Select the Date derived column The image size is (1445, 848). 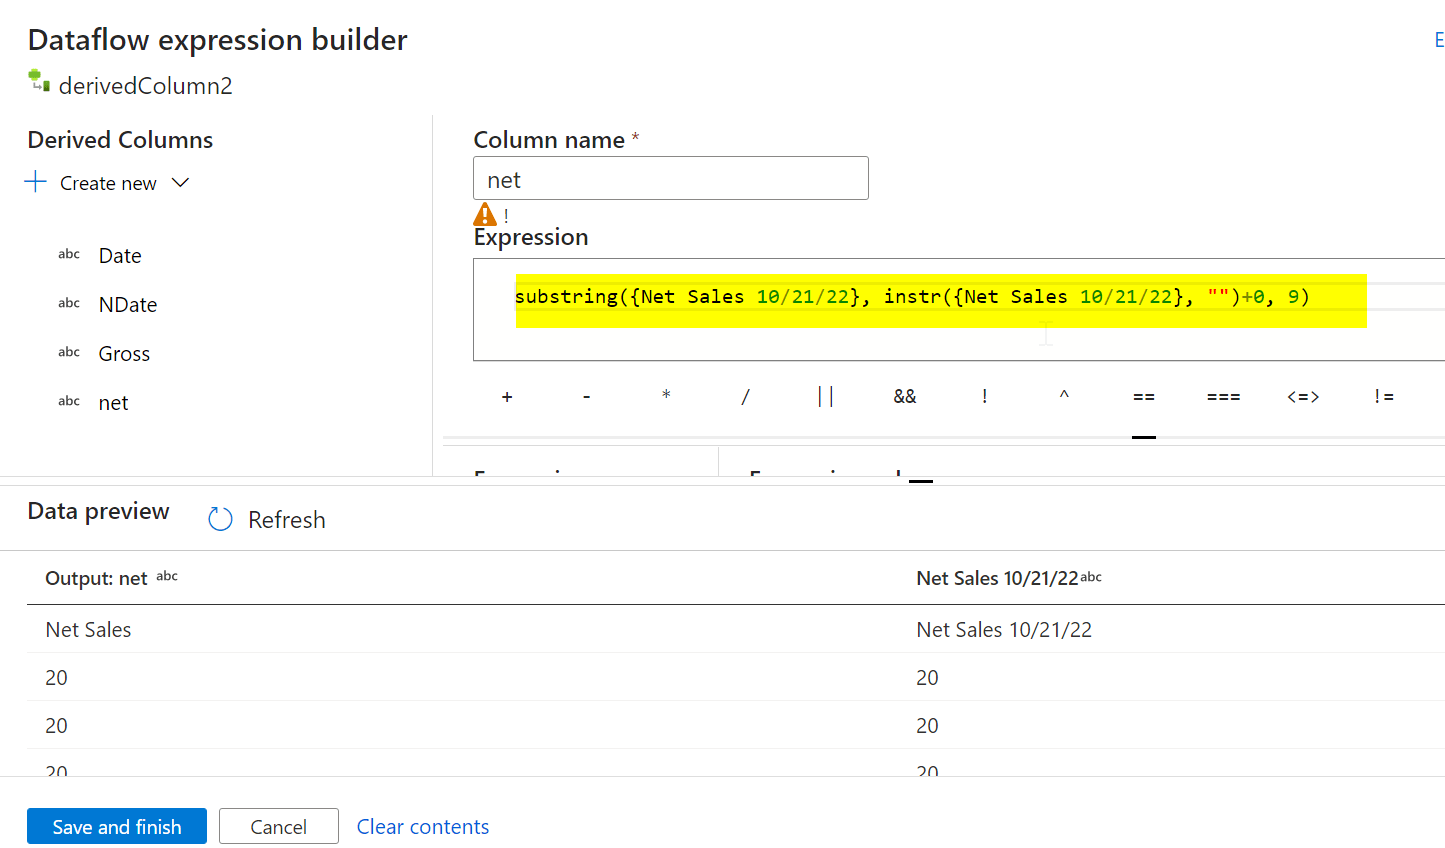click(120, 256)
